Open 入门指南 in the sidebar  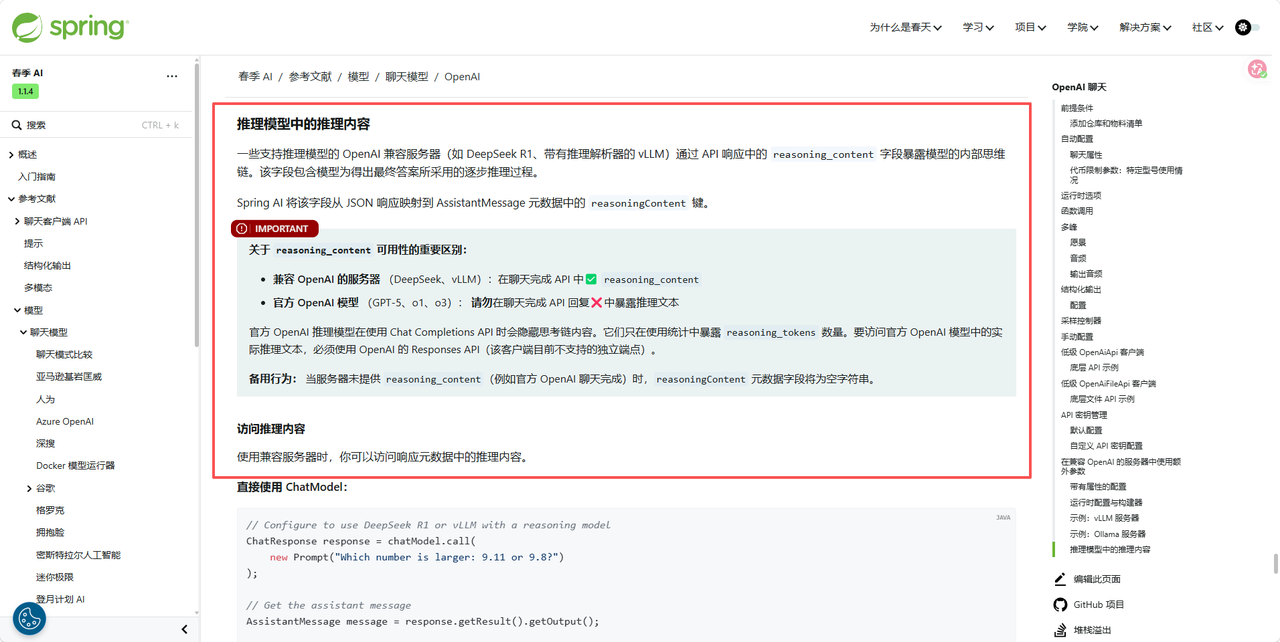[37, 177]
